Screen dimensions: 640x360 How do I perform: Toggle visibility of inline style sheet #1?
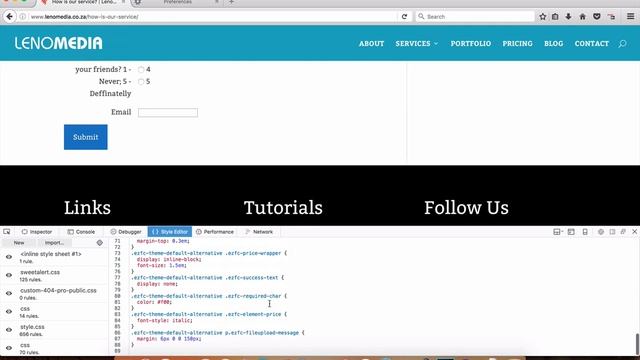point(9,257)
